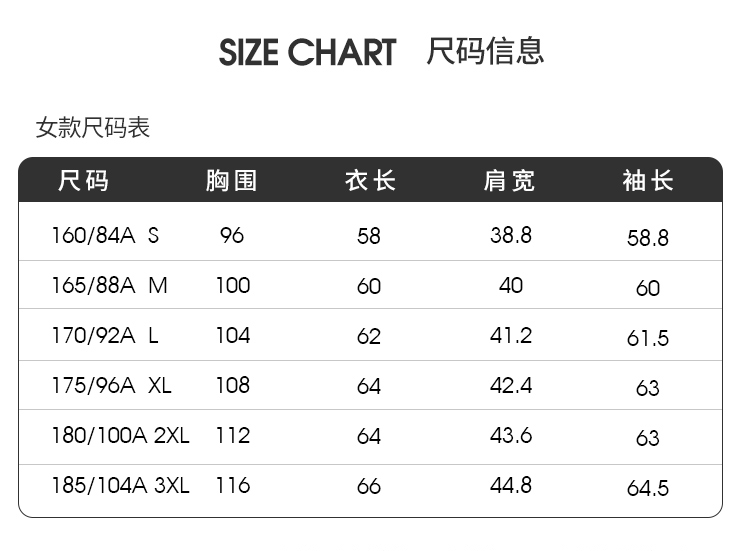
Task: Click the 袖长 column header
Action: 648,181
